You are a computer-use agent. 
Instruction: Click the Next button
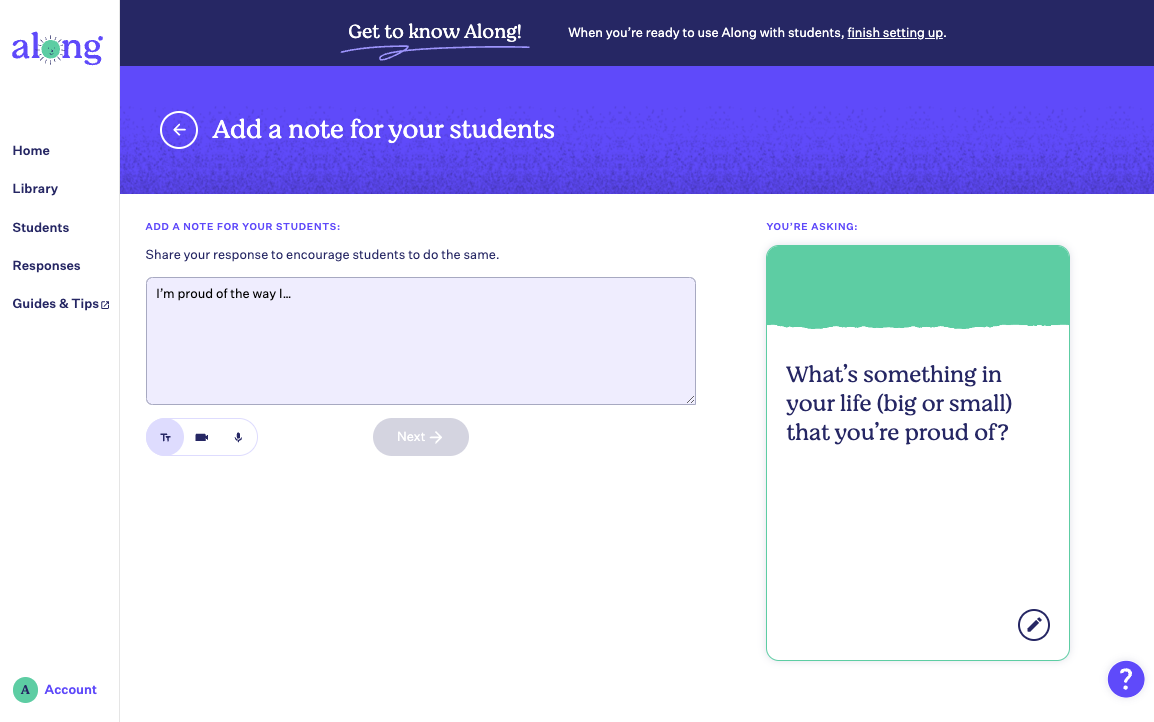click(x=420, y=437)
